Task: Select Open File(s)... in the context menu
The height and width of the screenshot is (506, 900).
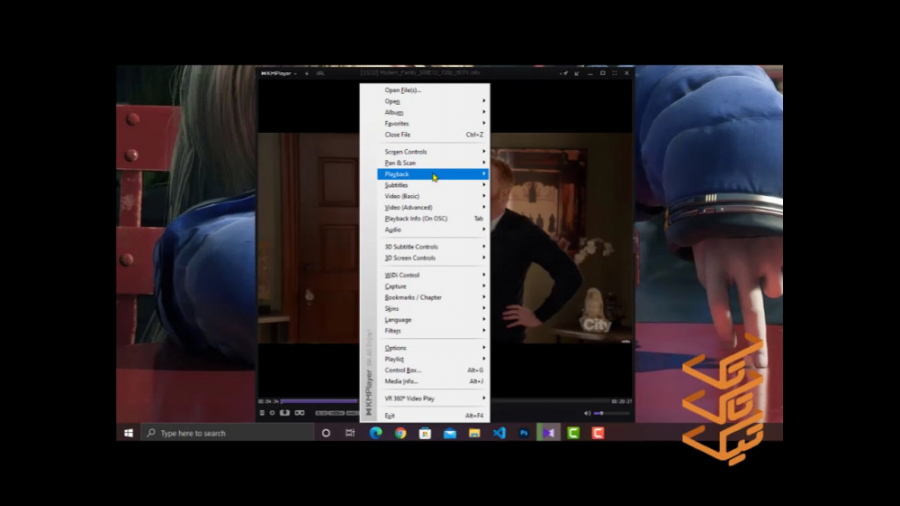Action: (x=433, y=90)
